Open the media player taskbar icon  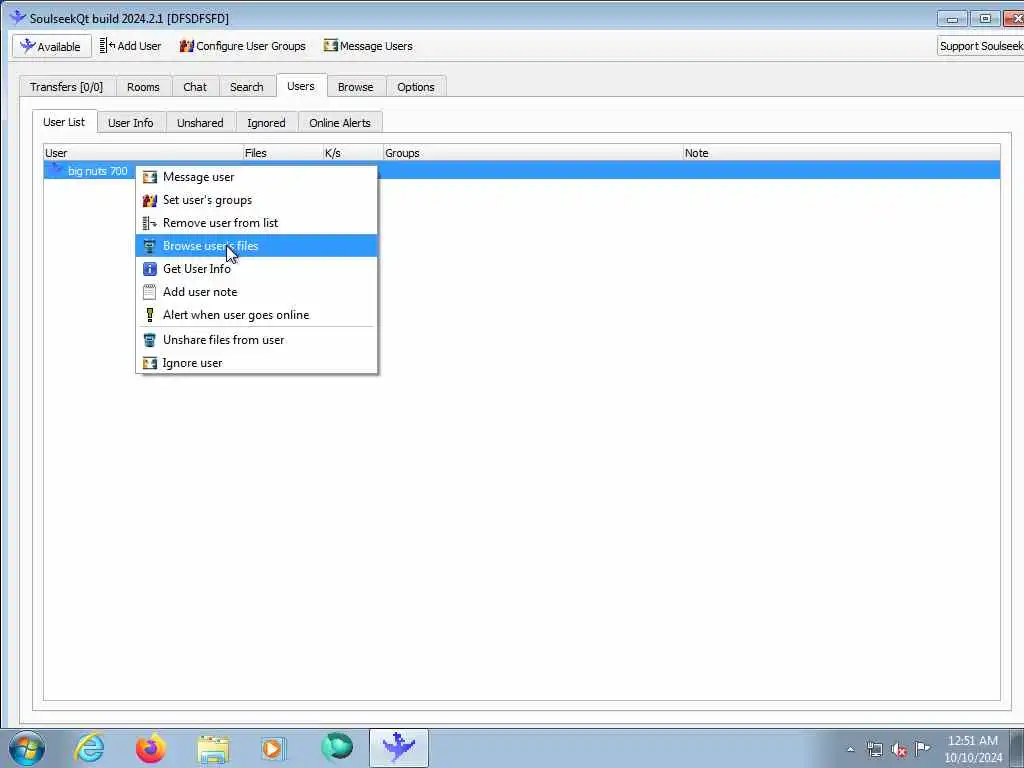coord(273,748)
